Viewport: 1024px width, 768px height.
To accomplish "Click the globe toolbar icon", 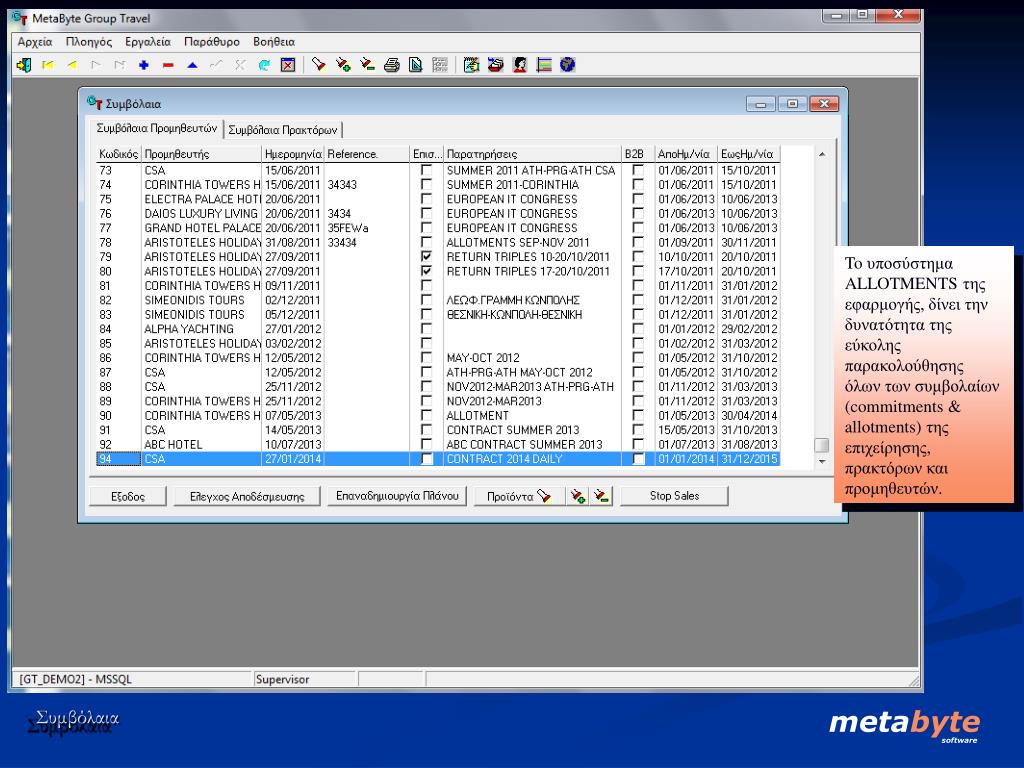I will click(568, 65).
